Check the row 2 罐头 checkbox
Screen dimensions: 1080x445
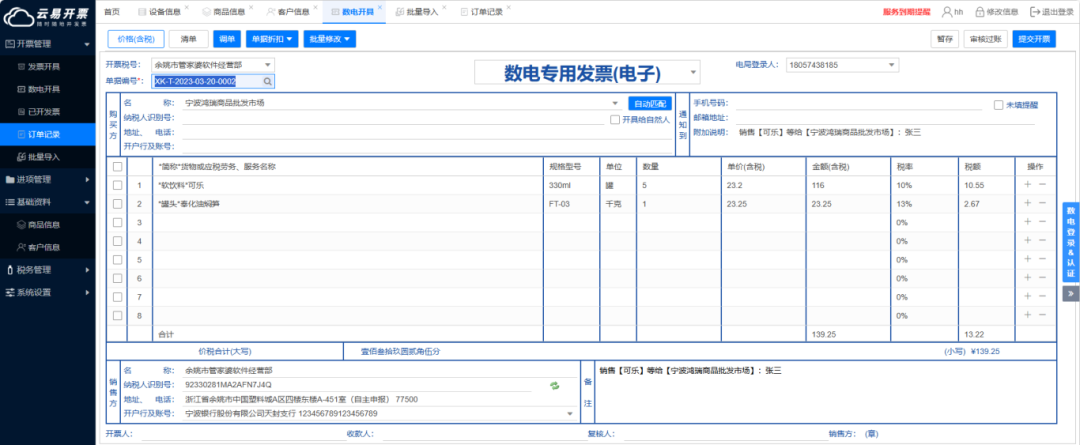(118, 204)
